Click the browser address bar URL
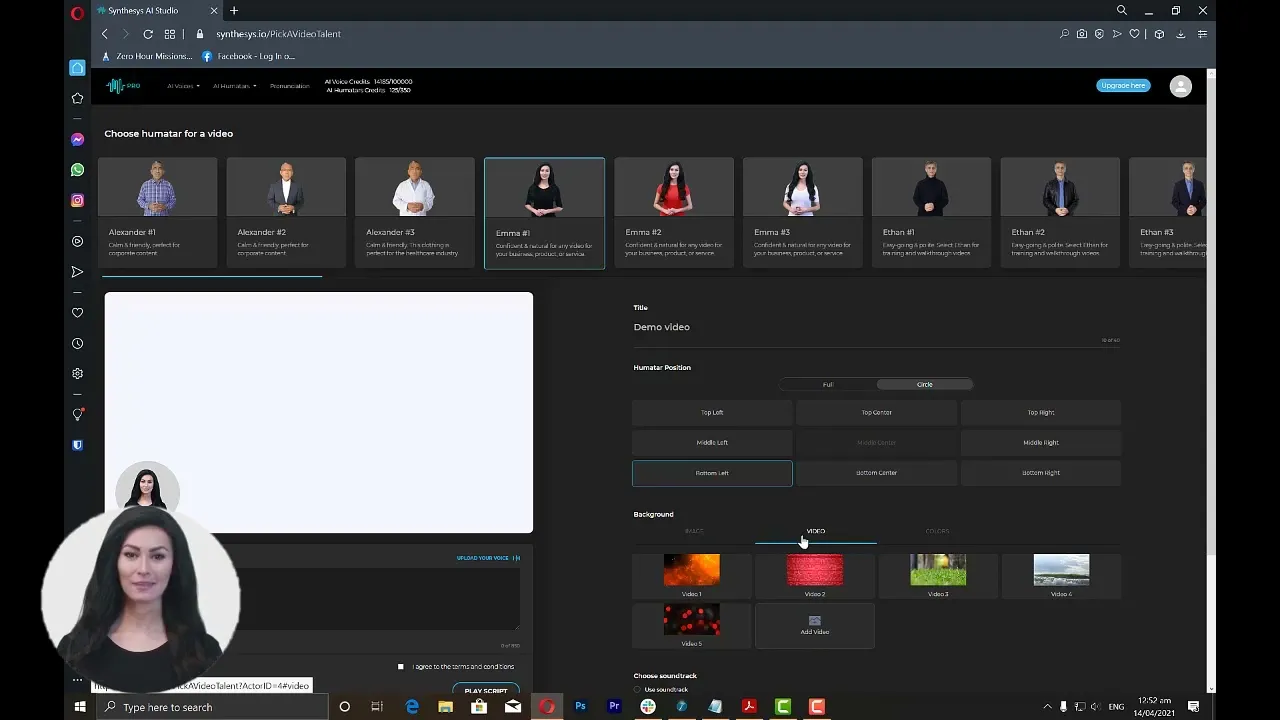 278,34
